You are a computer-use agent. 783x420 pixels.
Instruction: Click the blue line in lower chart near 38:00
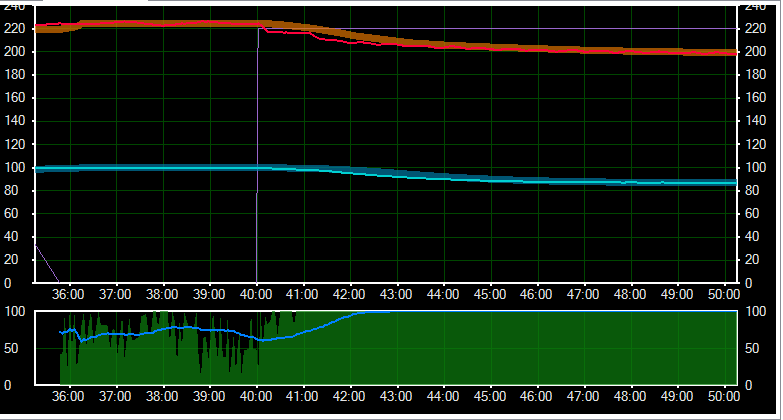point(162,328)
